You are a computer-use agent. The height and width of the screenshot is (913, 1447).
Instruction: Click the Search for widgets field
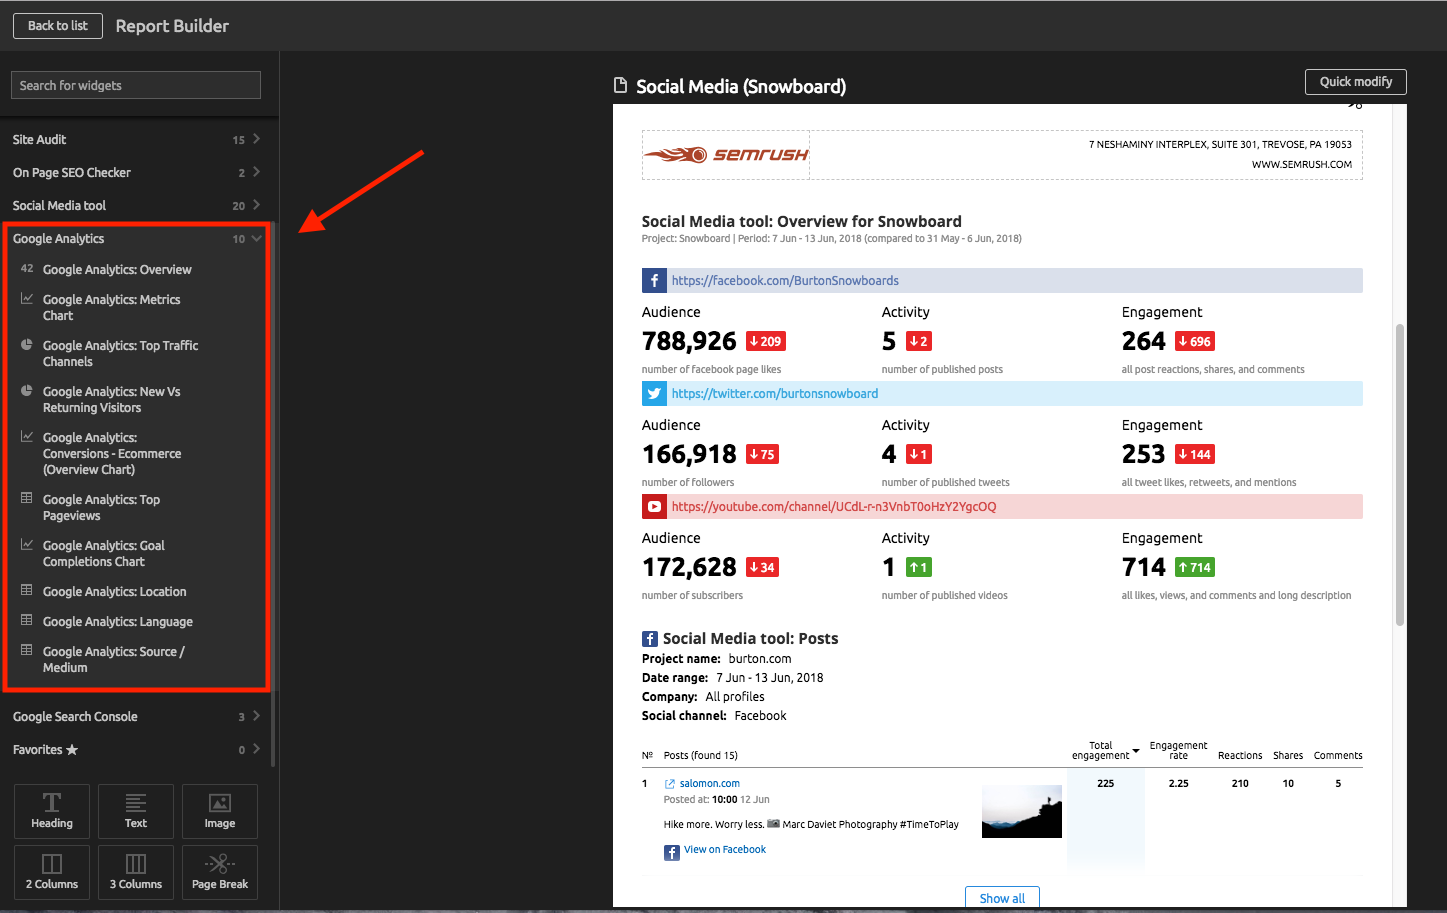click(136, 85)
